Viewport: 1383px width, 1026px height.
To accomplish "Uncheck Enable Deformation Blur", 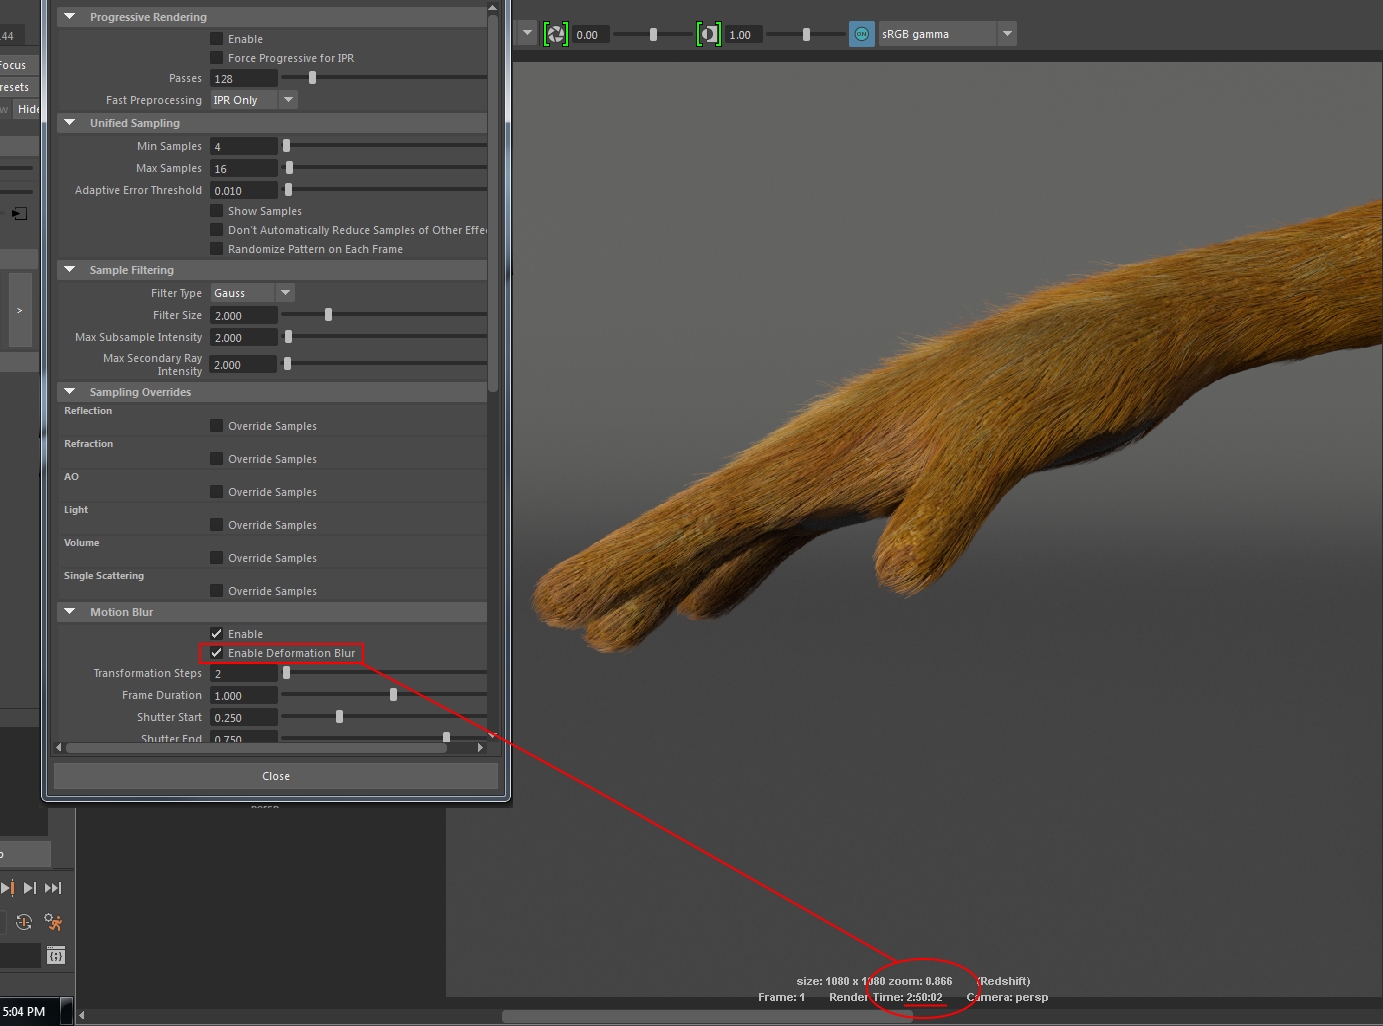I will coord(217,653).
